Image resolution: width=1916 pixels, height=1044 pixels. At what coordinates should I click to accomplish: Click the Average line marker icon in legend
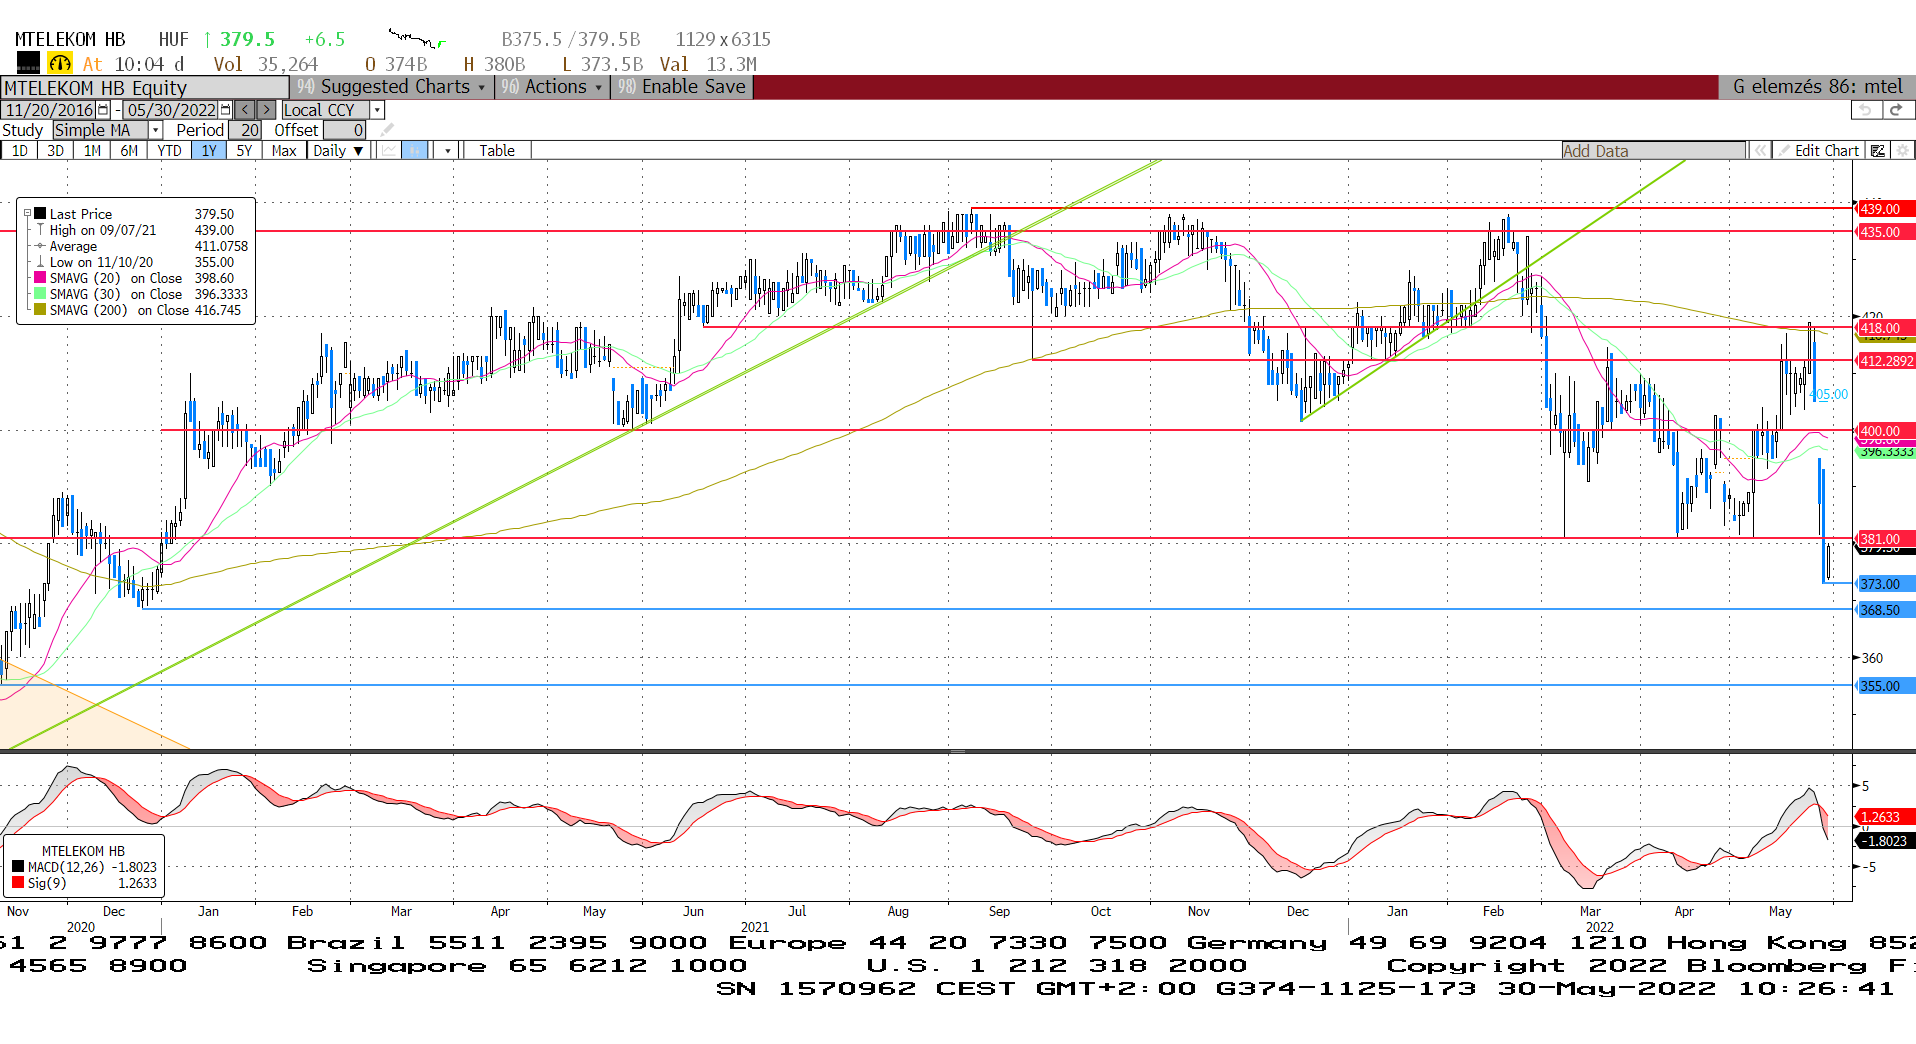click(x=40, y=246)
